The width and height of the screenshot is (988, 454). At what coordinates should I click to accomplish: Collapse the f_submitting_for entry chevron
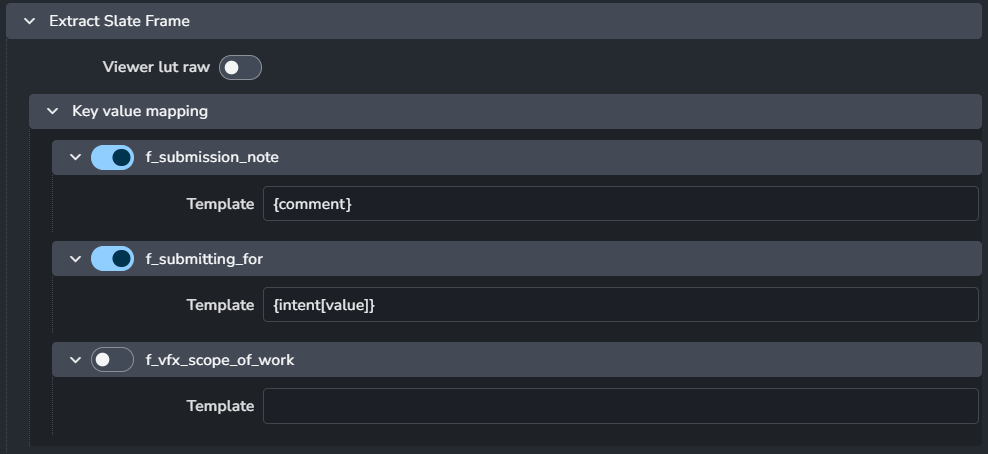coord(75,259)
